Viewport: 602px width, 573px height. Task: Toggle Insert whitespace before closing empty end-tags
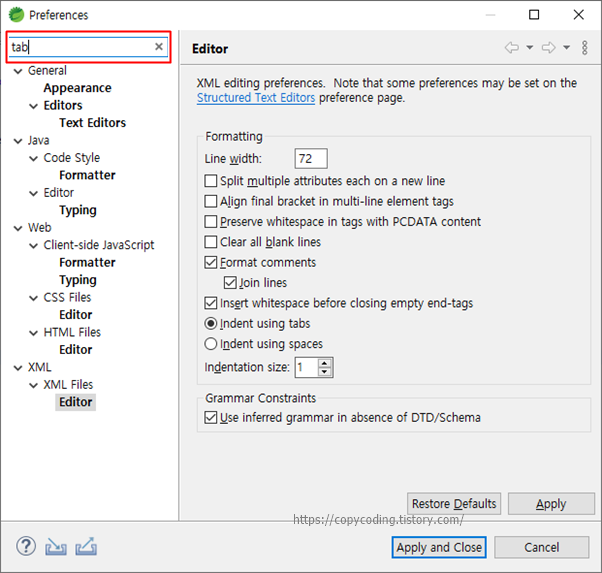pyautogui.click(x=211, y=303)
